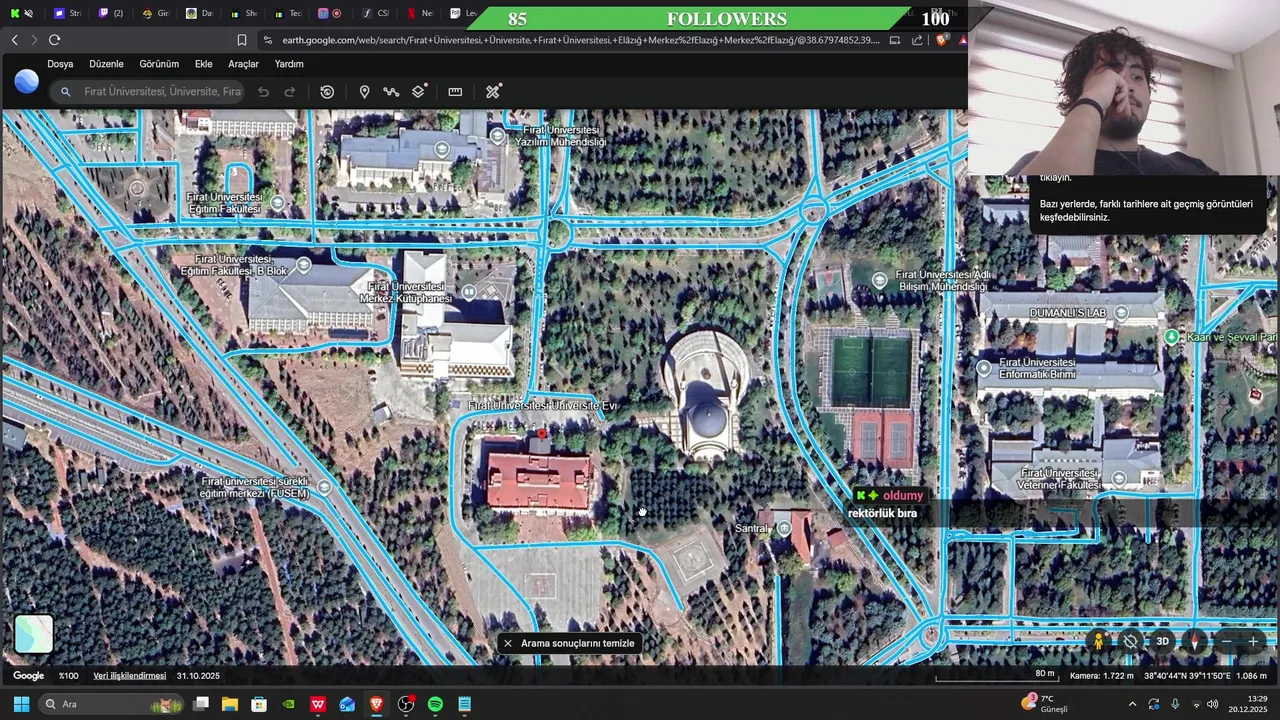Viewport: 1280px width, 720px height.
Task: Open the Düzenle menu
Action: 106,64
